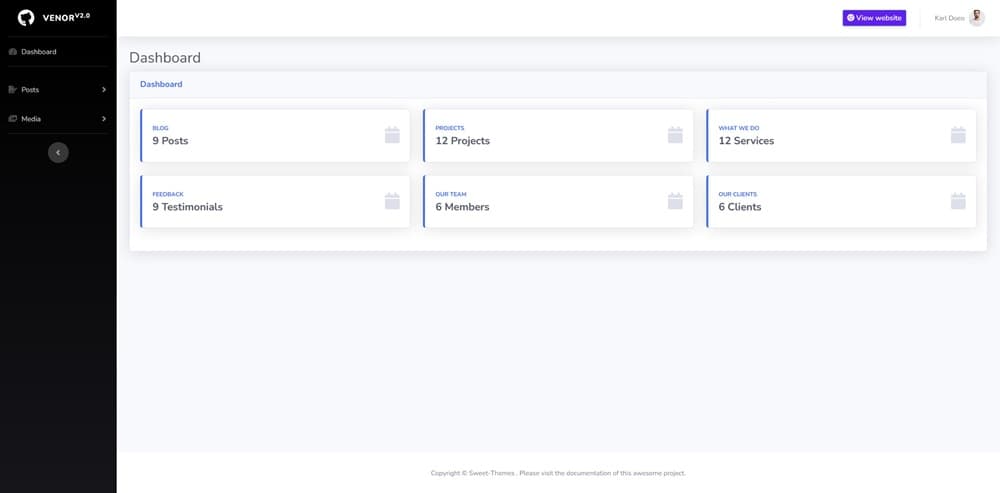Click the calendar icon on Projects card
The height and width of the screenshot is (493, 1000).
(675, 135)
